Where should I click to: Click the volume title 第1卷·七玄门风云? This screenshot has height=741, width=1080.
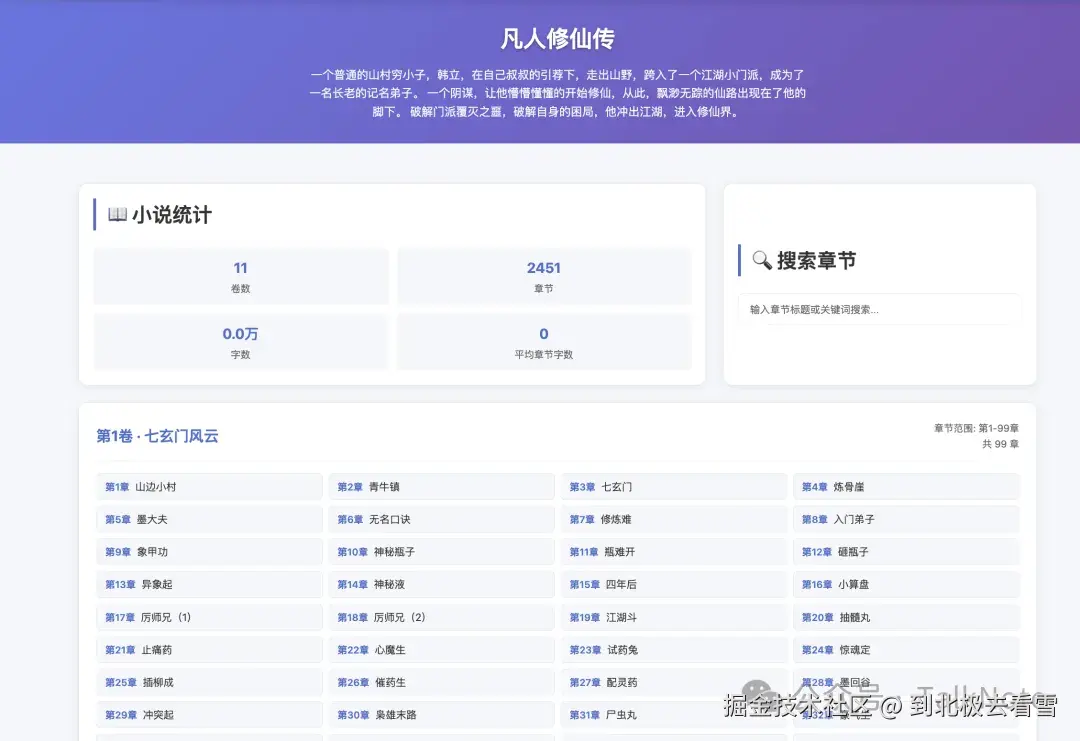158,437
